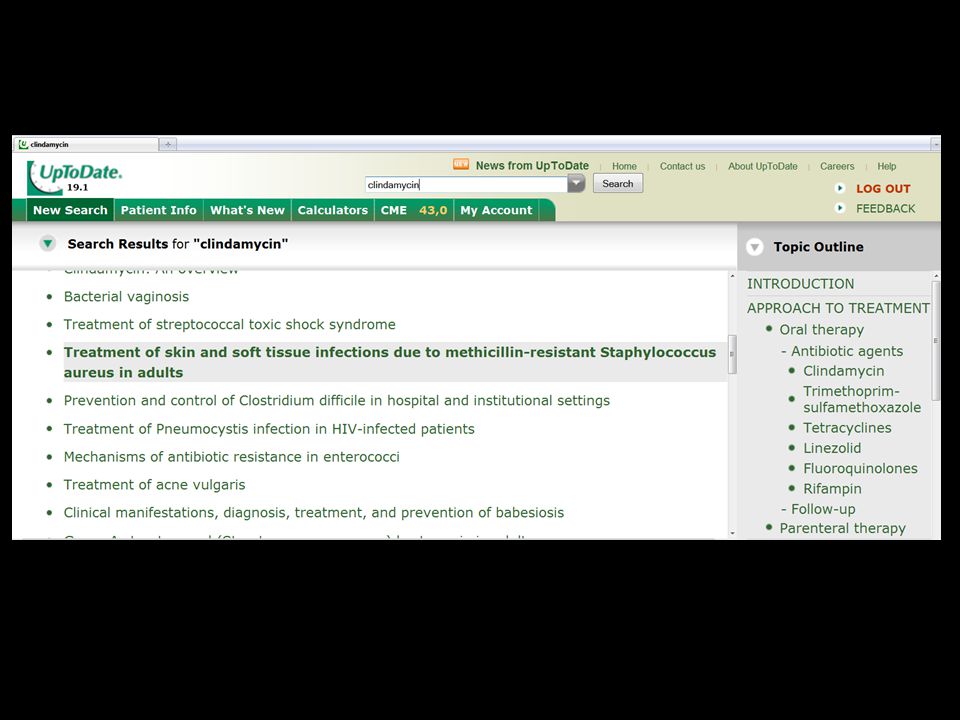
Task: Click the results scrollbar up arrow
Action: [732, 276]
